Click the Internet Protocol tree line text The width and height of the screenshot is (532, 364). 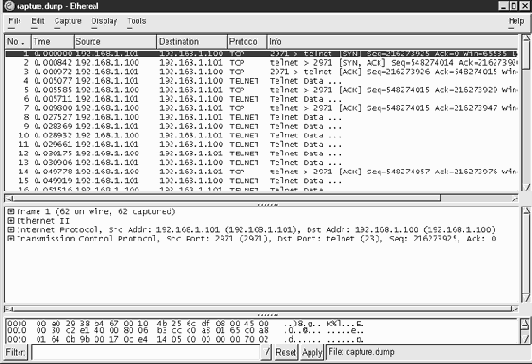pos(256,230)
